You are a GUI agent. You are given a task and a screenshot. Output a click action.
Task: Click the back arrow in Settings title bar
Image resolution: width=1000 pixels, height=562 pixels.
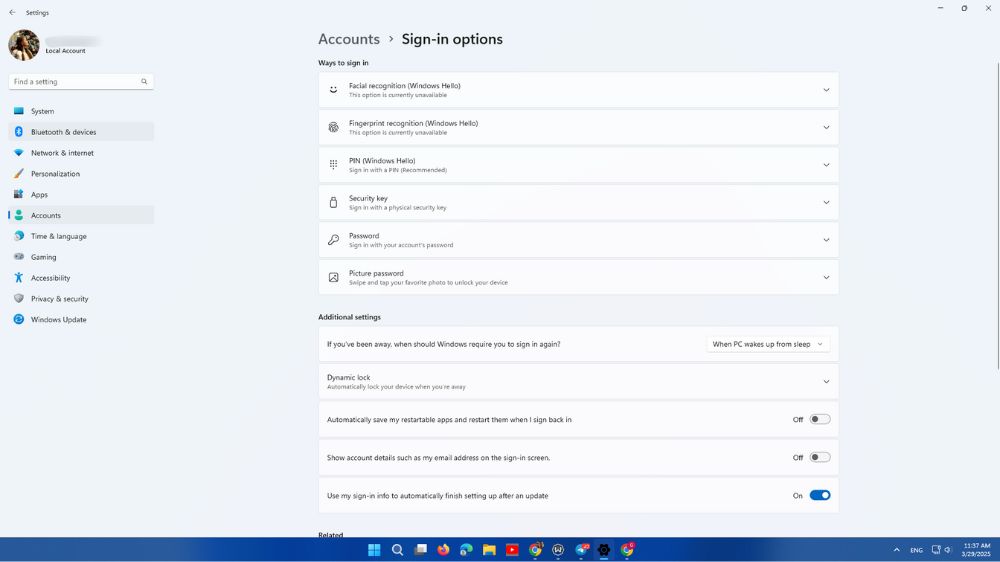pos(12,12)
